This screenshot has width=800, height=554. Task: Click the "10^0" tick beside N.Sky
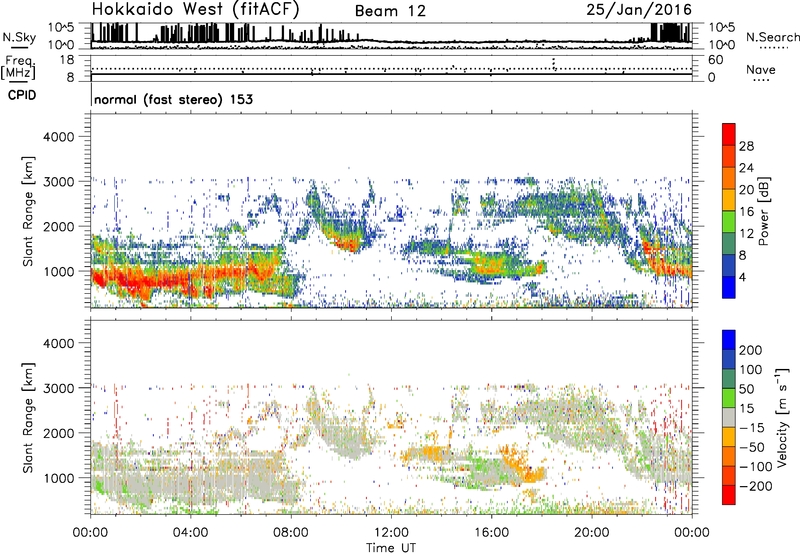pos(61,45)
